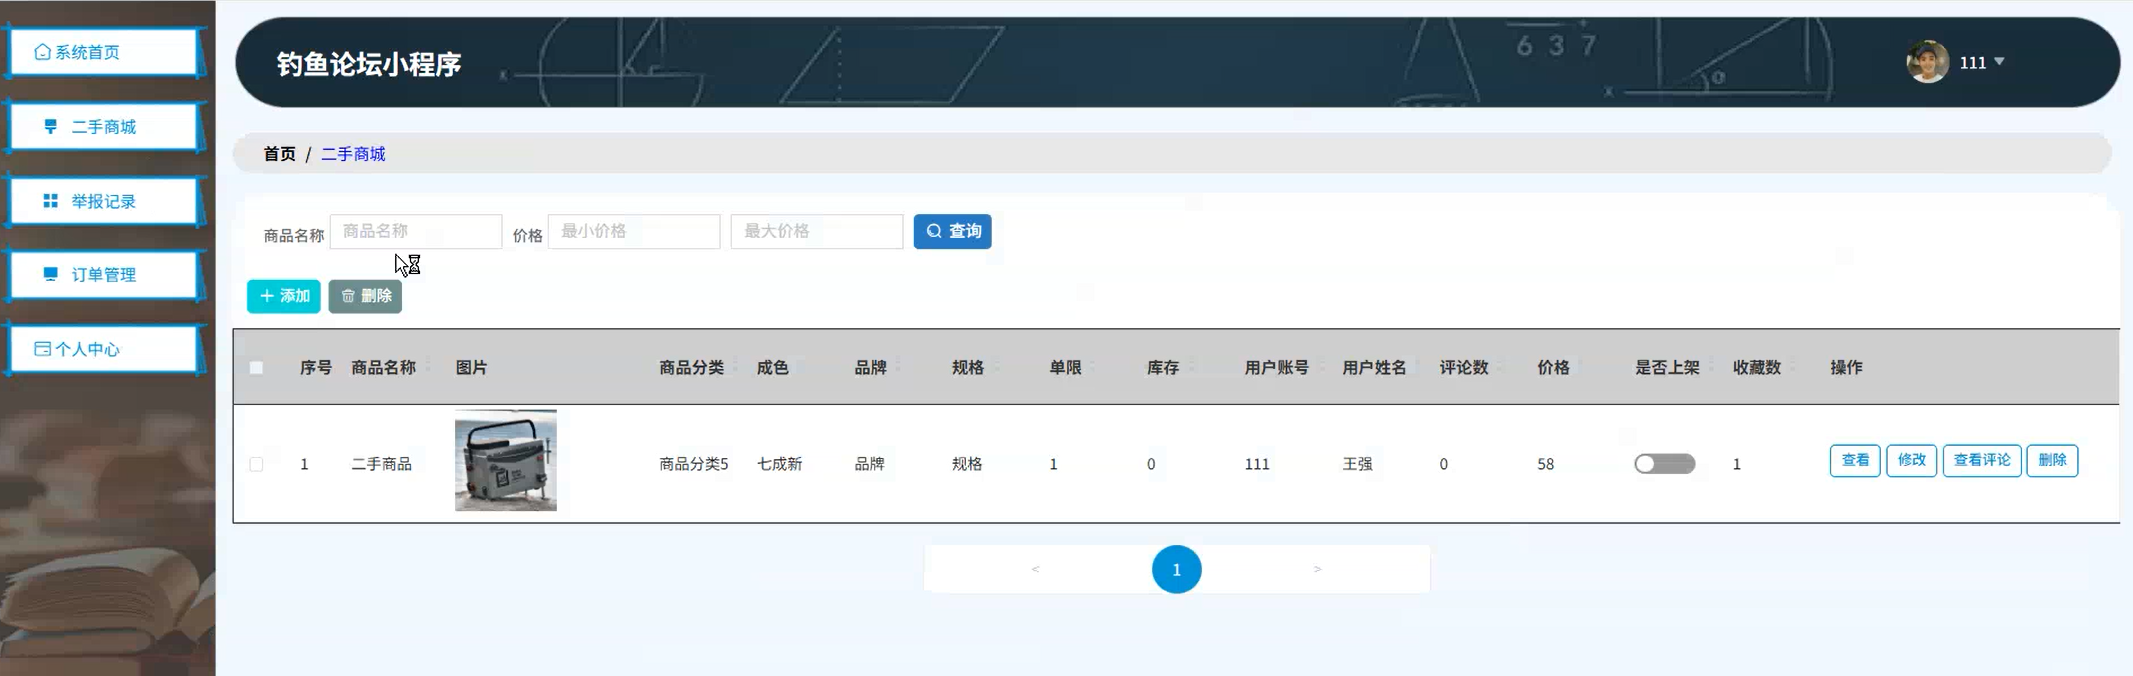The width and height of the screenshot is (2133, 676).
Task: Go to next page arrow
Action: [x=1318, y=569]
